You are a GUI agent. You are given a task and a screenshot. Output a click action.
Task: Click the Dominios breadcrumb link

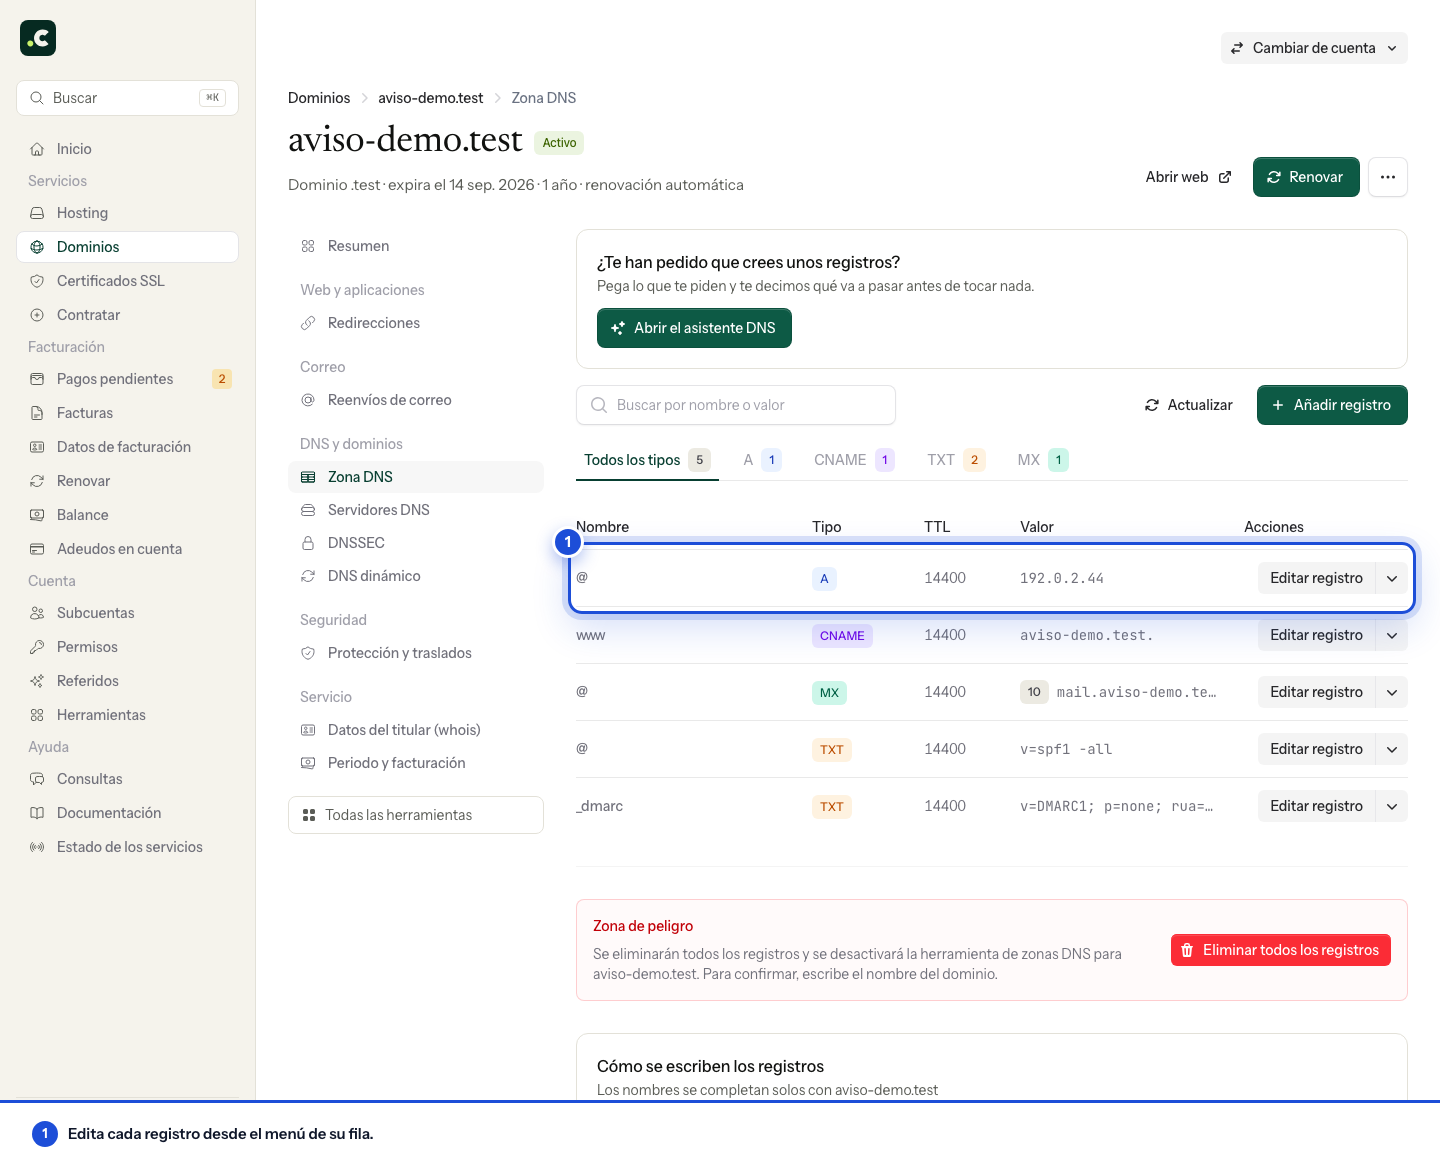pos(319,98)
